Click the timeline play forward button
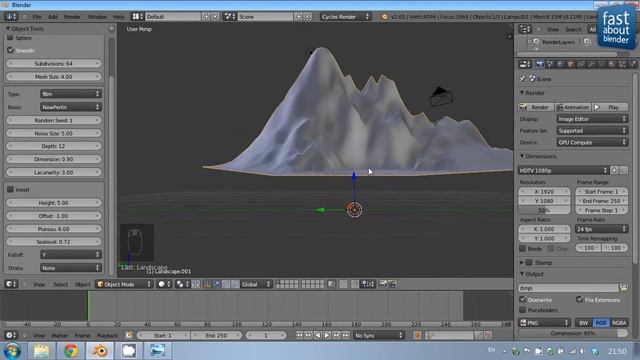Viewport: 640px width, 360px height. tap(327, 336)
